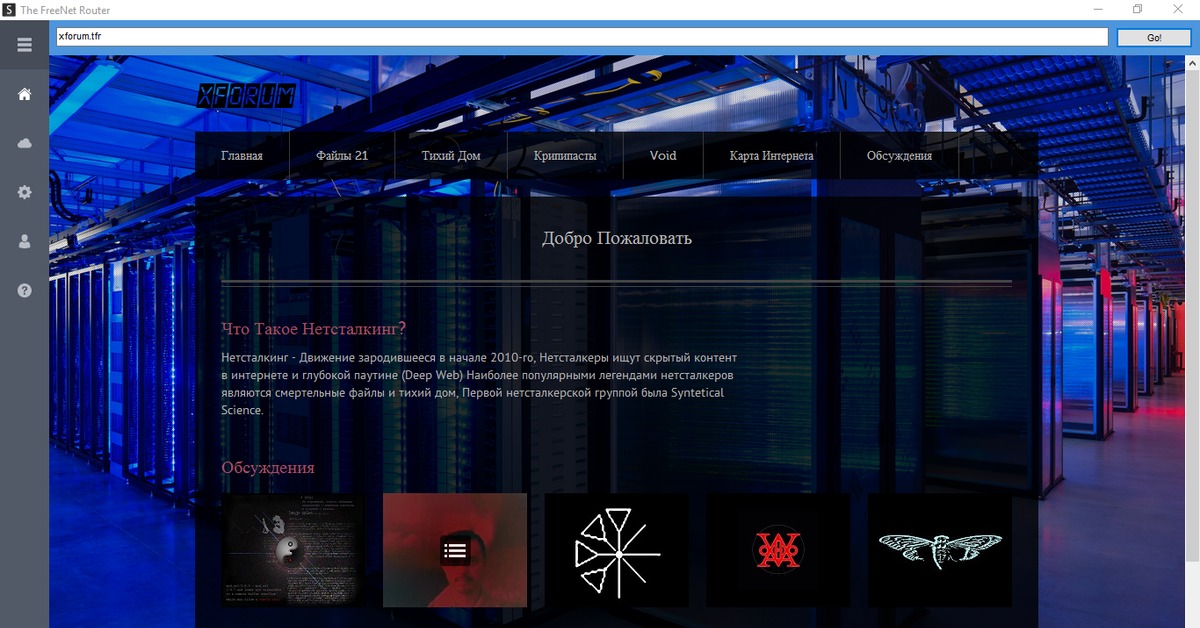1200x628 pixels.
Task: Click the XFORUM logo
Action: tap(246, 96)
